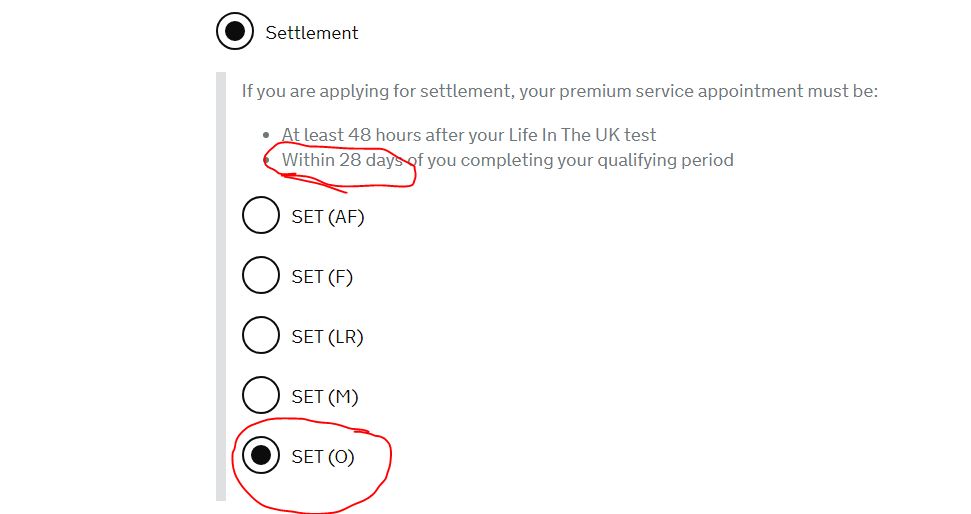Image resolution: width=971 pixels, height=514 pixels.
Task: Click the grey vertical inset bar
Action: [x=221, y=286]
